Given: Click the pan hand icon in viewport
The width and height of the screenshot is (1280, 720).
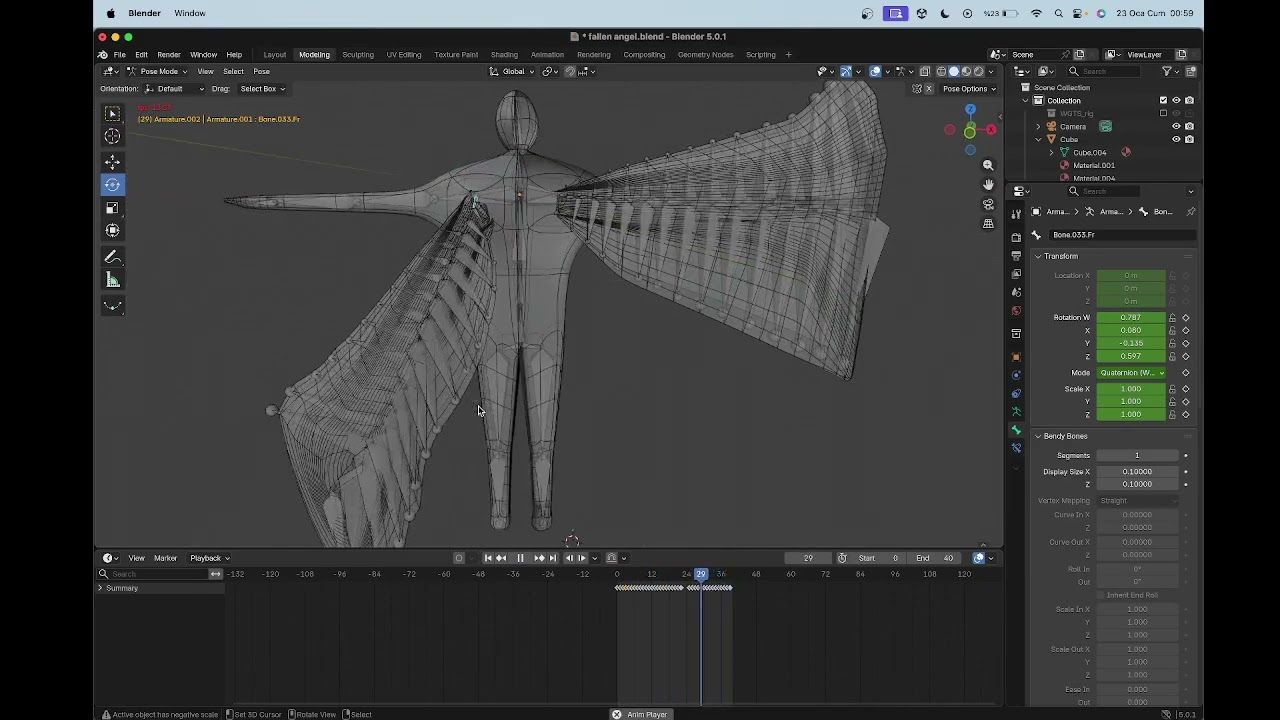Looking at the screenshot, I should point(988,185).
